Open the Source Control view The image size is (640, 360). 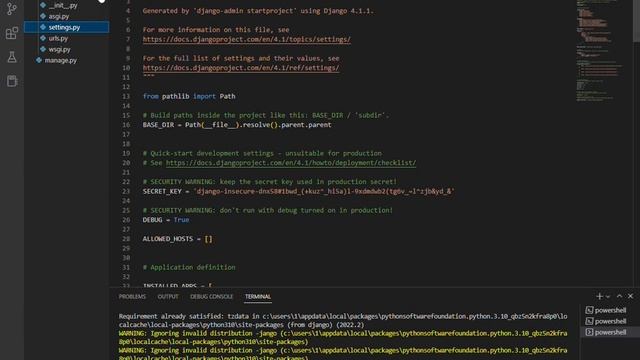click(x=12, y=9)
